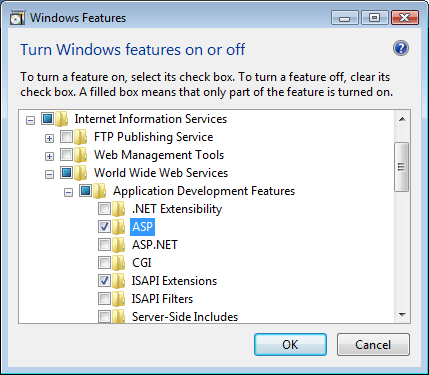The width and height of the screenshot is (429, 375).
Task: Click folder icon beside Internet Information Services
Action: pos(62,119)
